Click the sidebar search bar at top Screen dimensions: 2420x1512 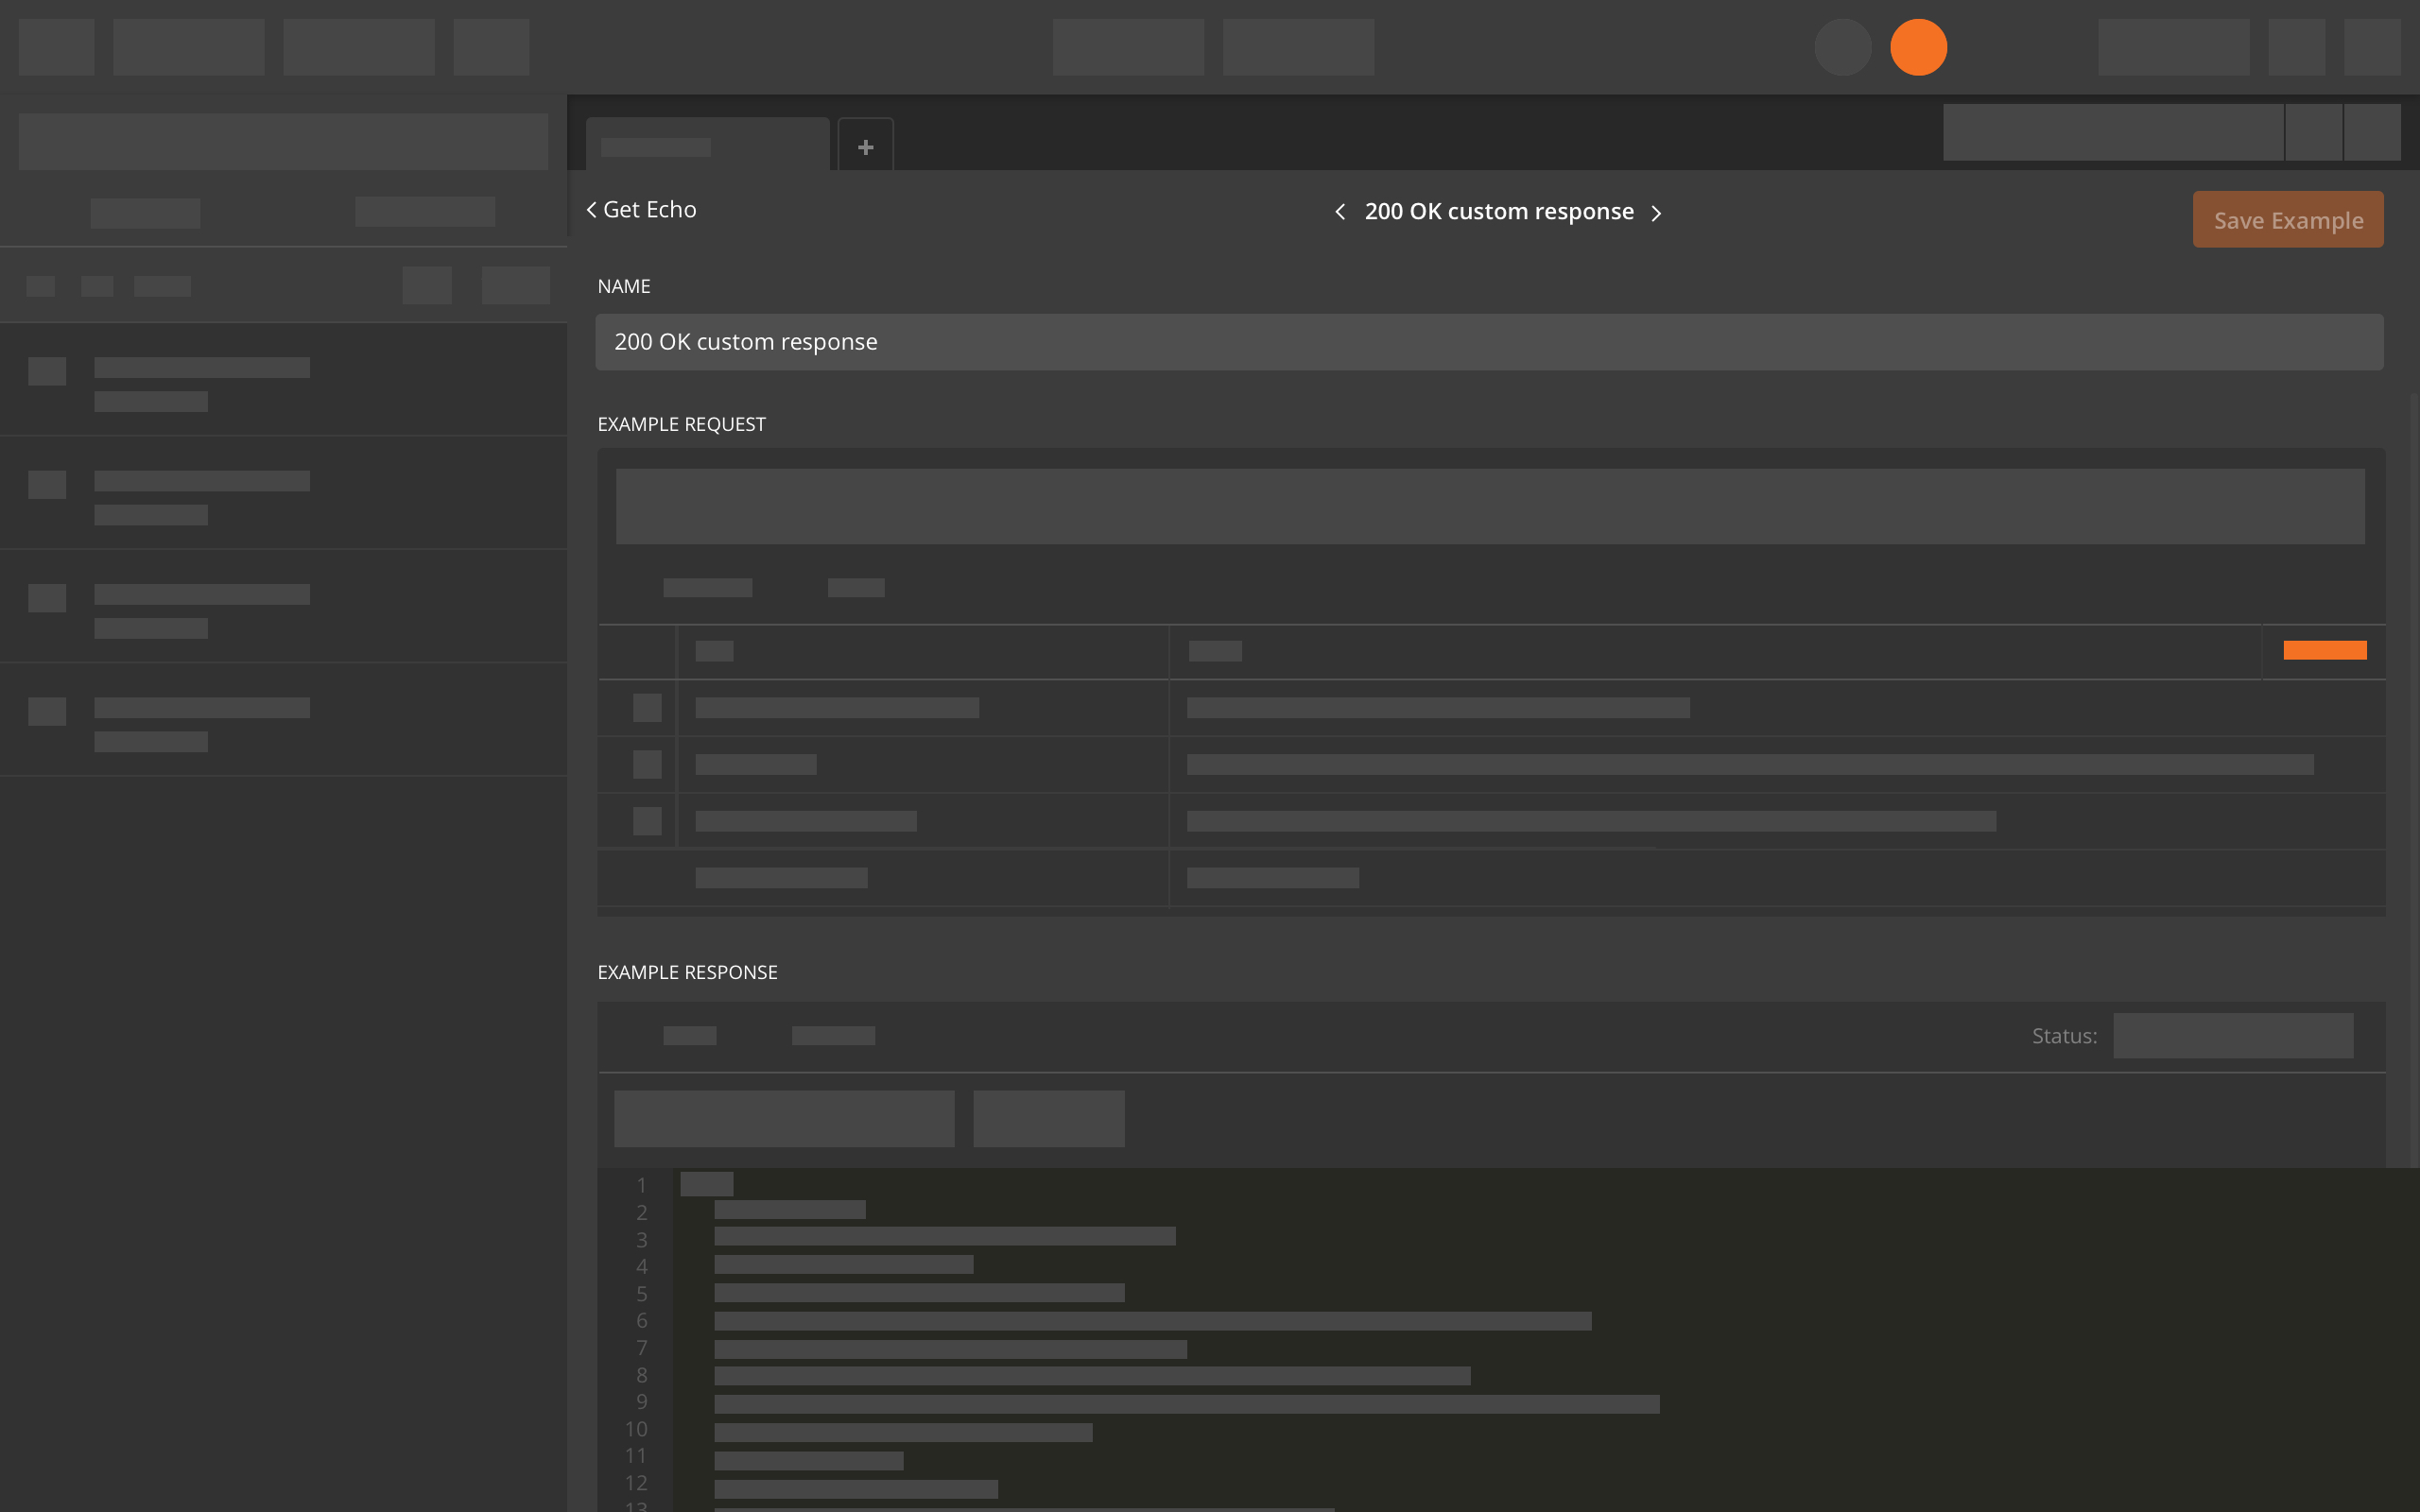click(x=283, y=141)
